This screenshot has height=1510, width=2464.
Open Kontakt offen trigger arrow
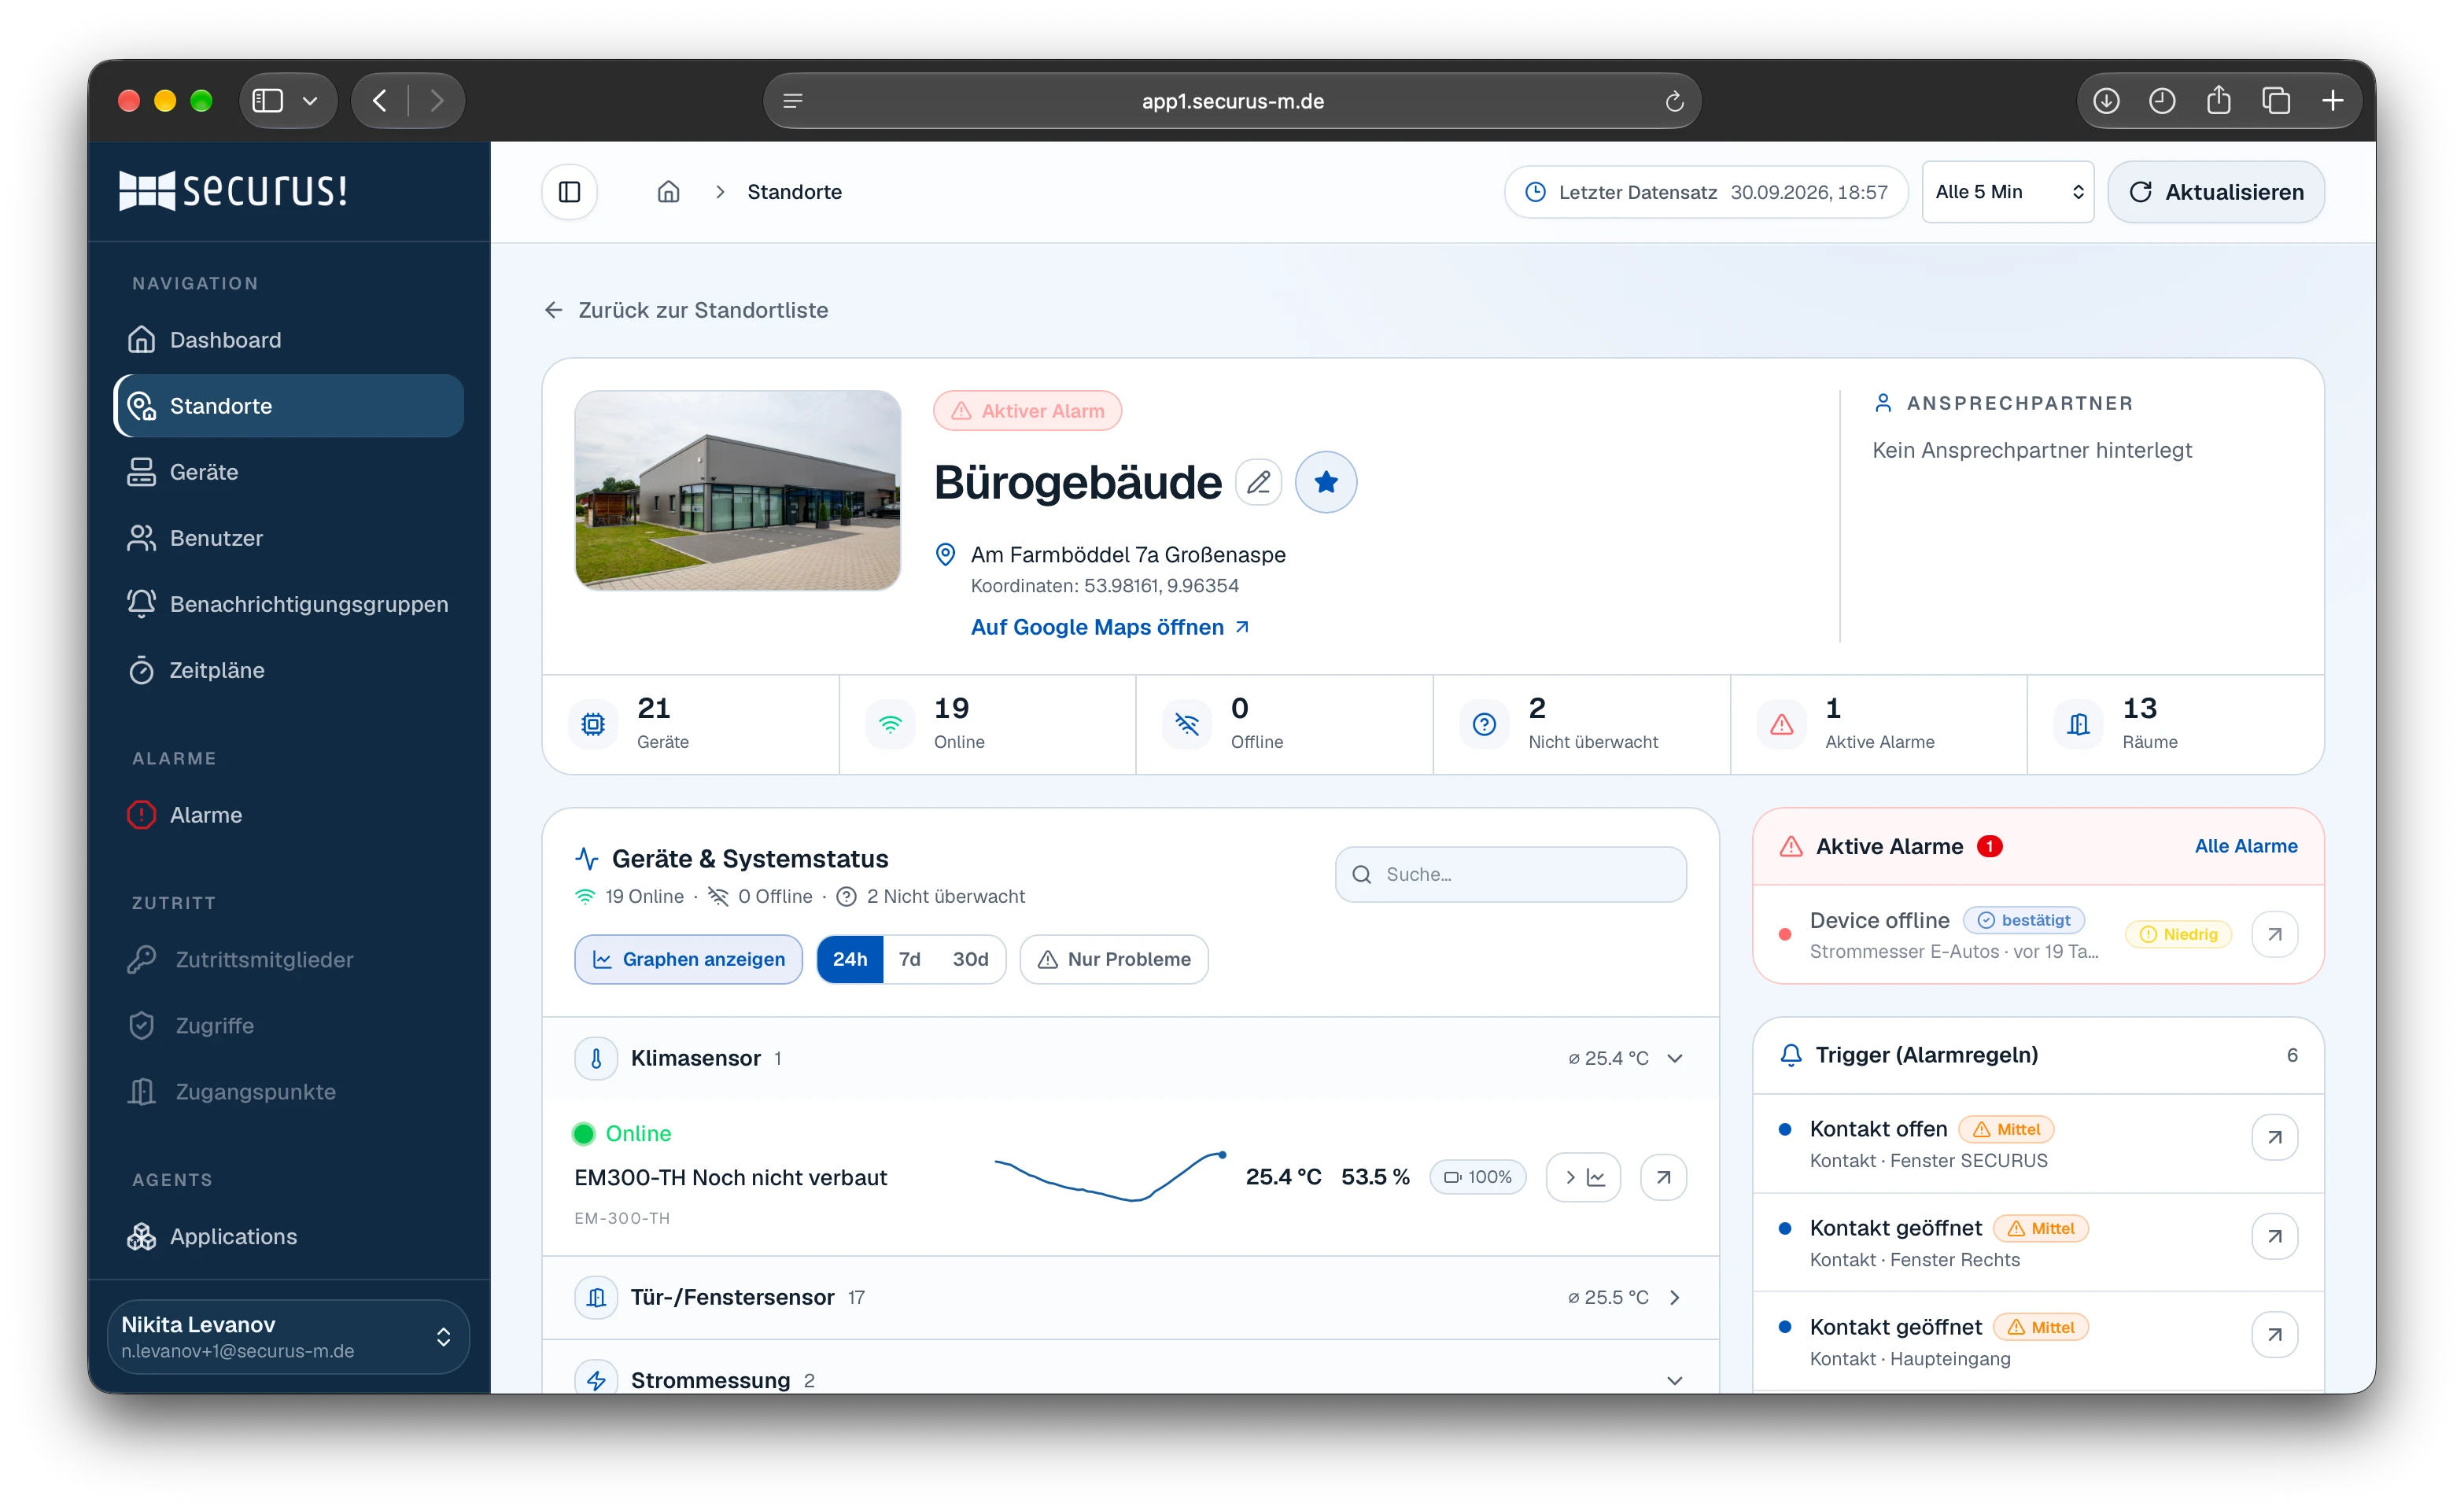(2274, 1137)
